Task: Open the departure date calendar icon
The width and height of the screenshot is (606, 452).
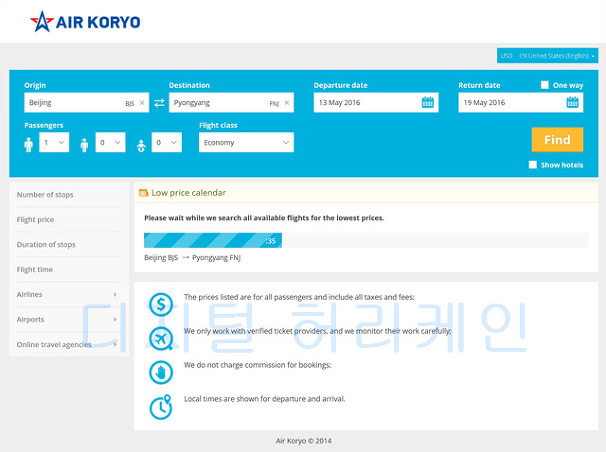Action: (427, 102)
